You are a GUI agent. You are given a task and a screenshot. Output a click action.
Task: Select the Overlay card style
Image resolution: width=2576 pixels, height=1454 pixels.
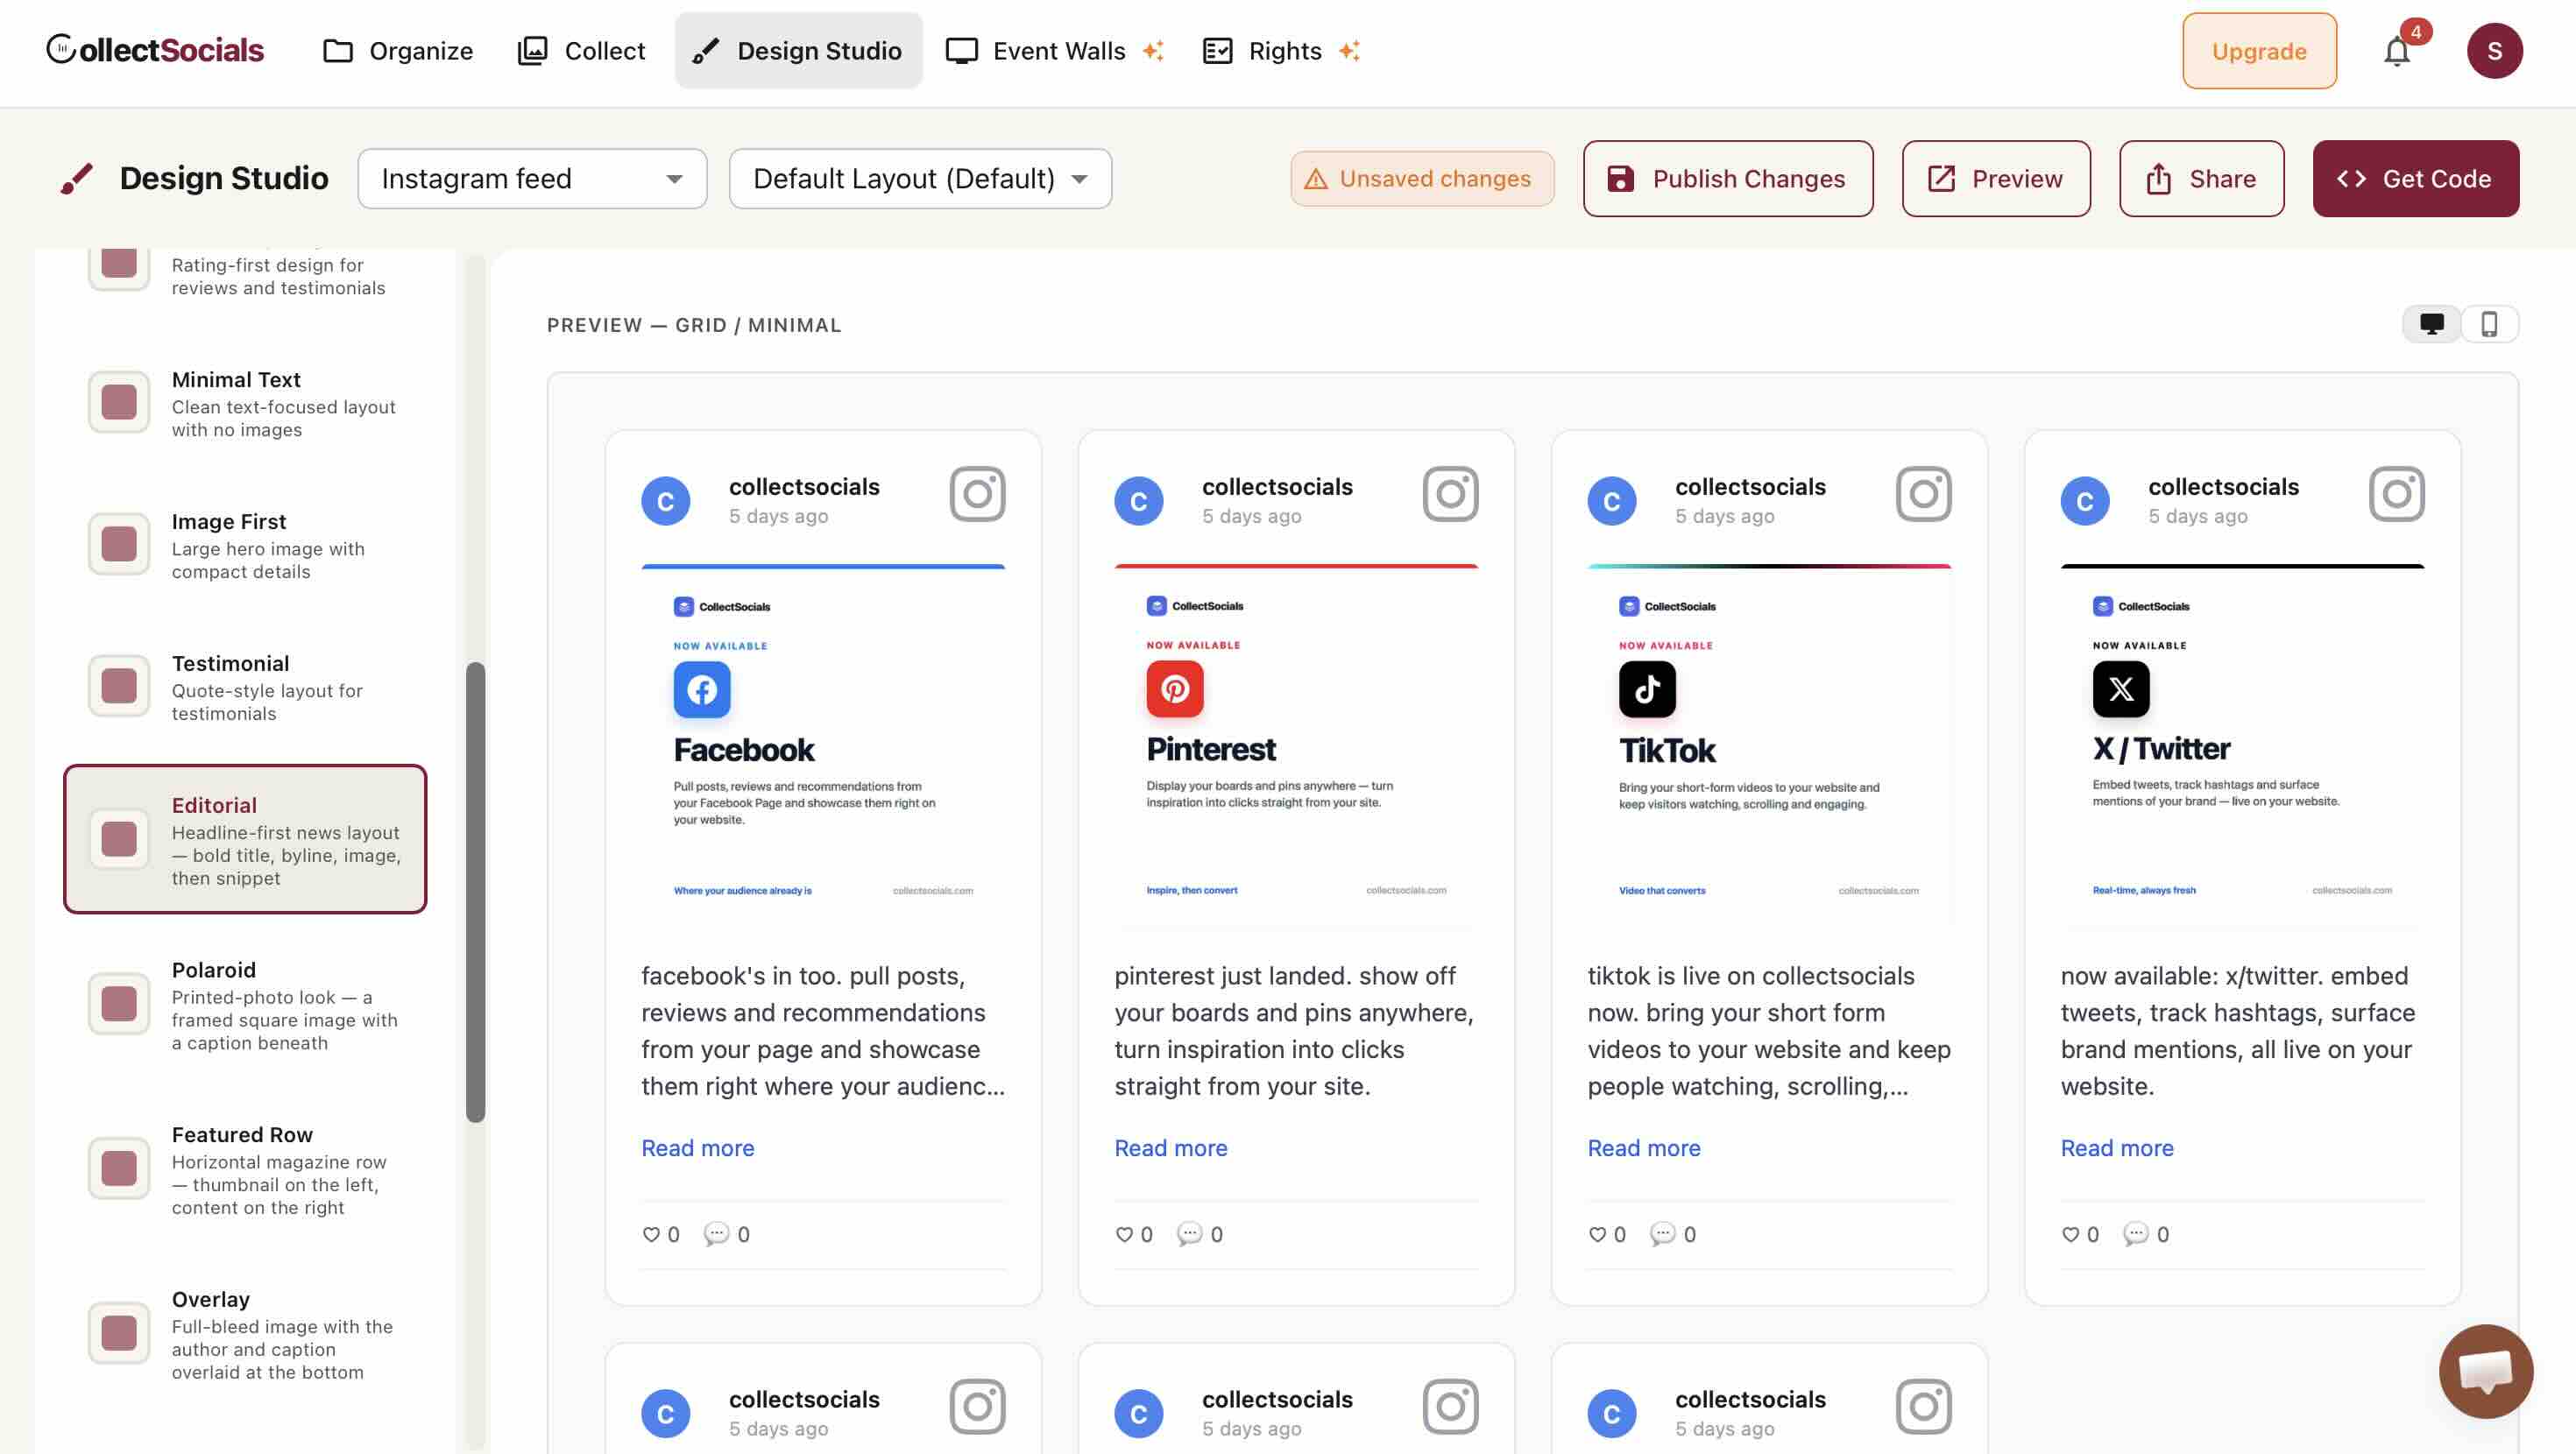coord(245,1334)
